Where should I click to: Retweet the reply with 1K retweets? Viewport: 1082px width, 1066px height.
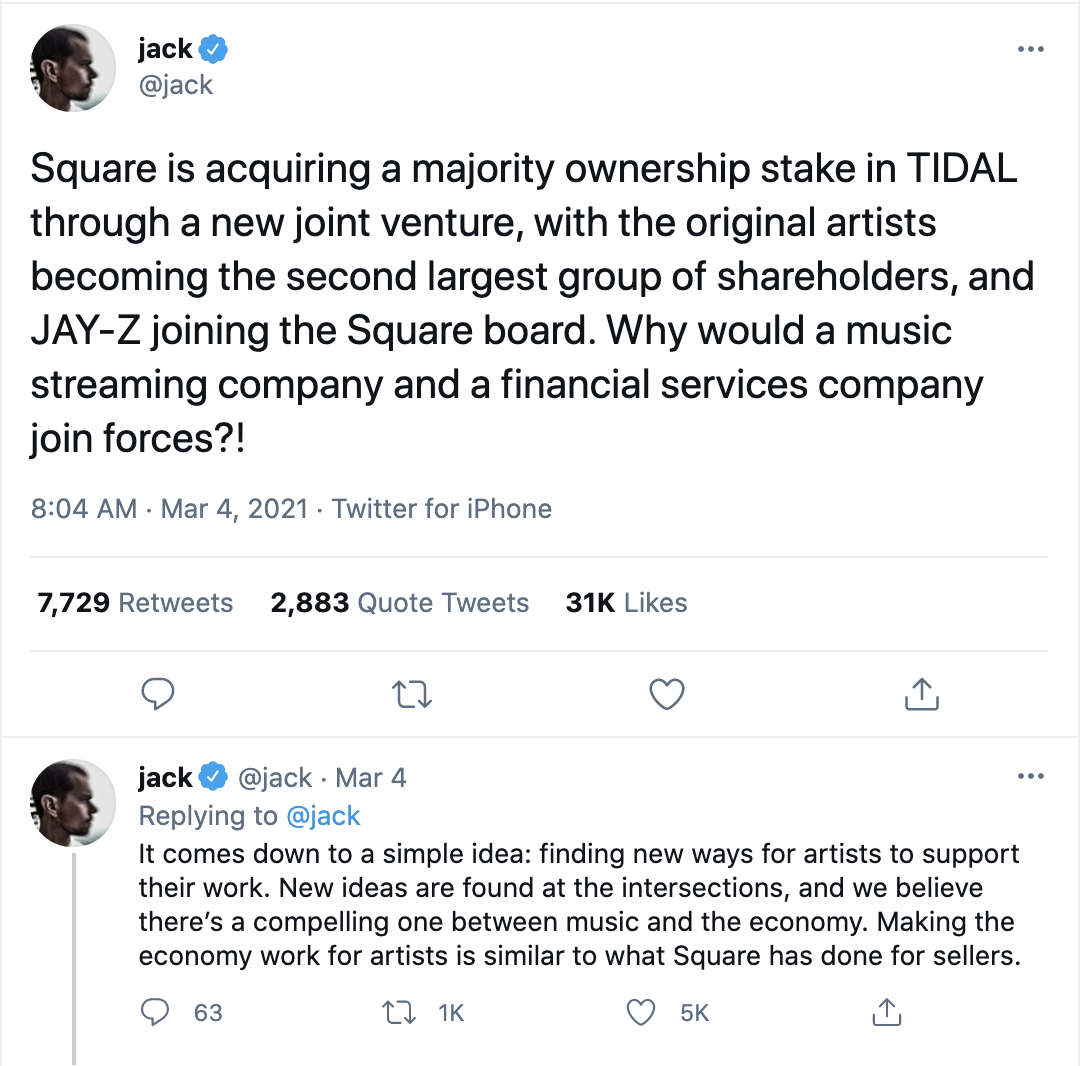400,1013
